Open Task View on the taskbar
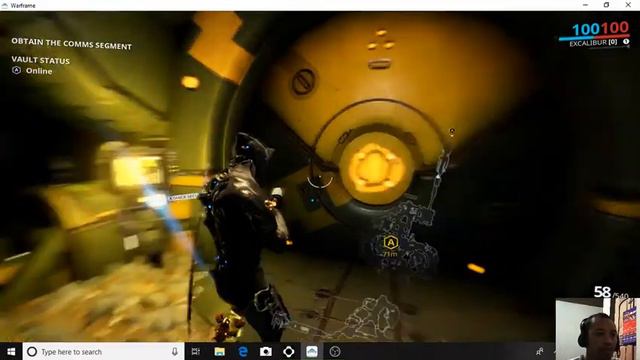This screenshot has height=360, width=640. point(196,351)
